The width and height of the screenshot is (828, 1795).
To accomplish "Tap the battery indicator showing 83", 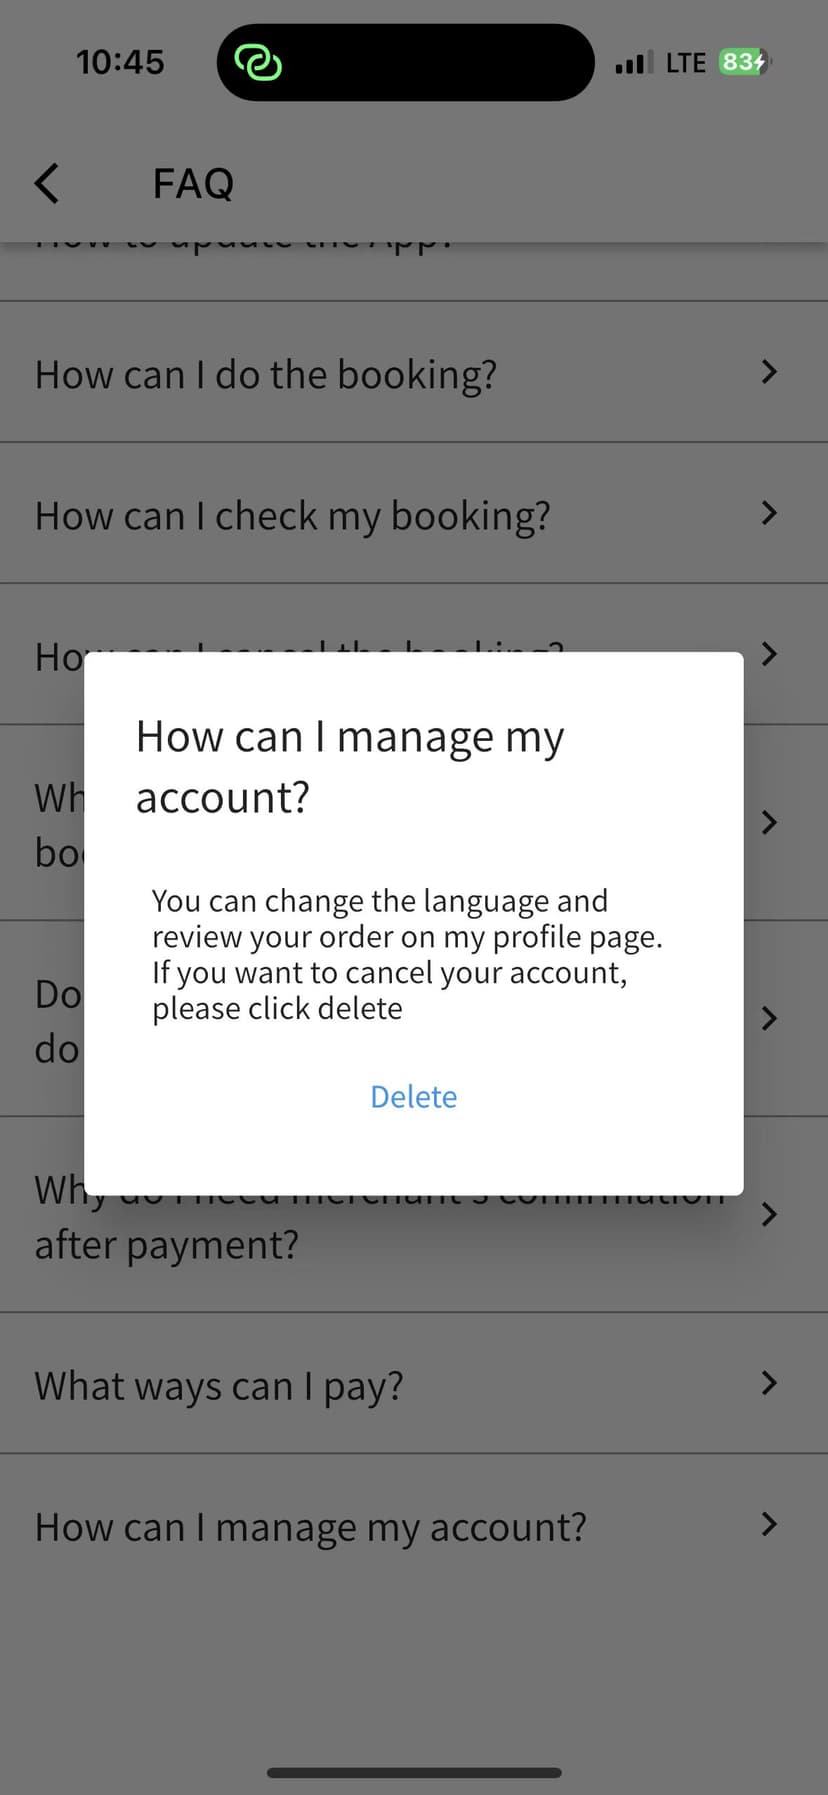I will point(744,63).
